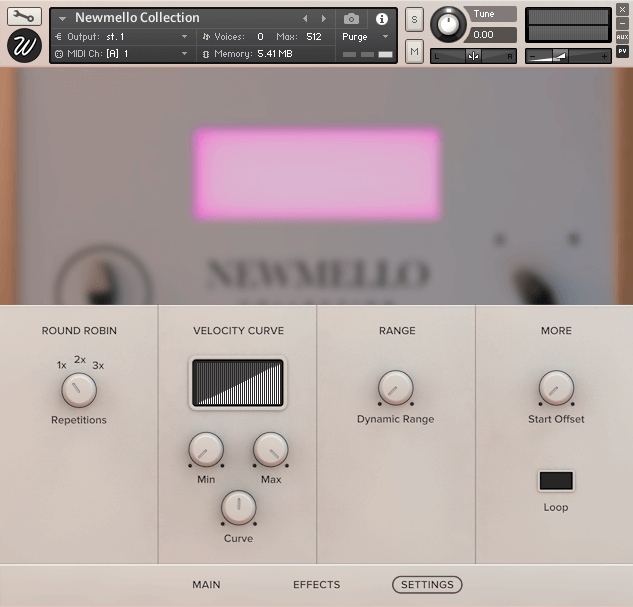The width and height of the screenshot is (633, 607).
Task: Click the Tune knob
Action: coord(448,24)
